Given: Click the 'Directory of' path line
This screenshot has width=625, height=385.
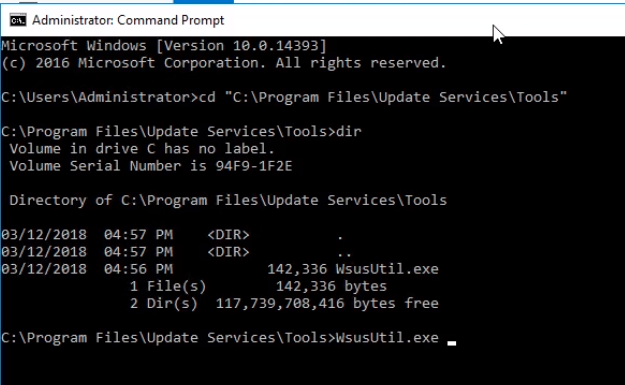Looking at the screenshot, I should point(228,200).
